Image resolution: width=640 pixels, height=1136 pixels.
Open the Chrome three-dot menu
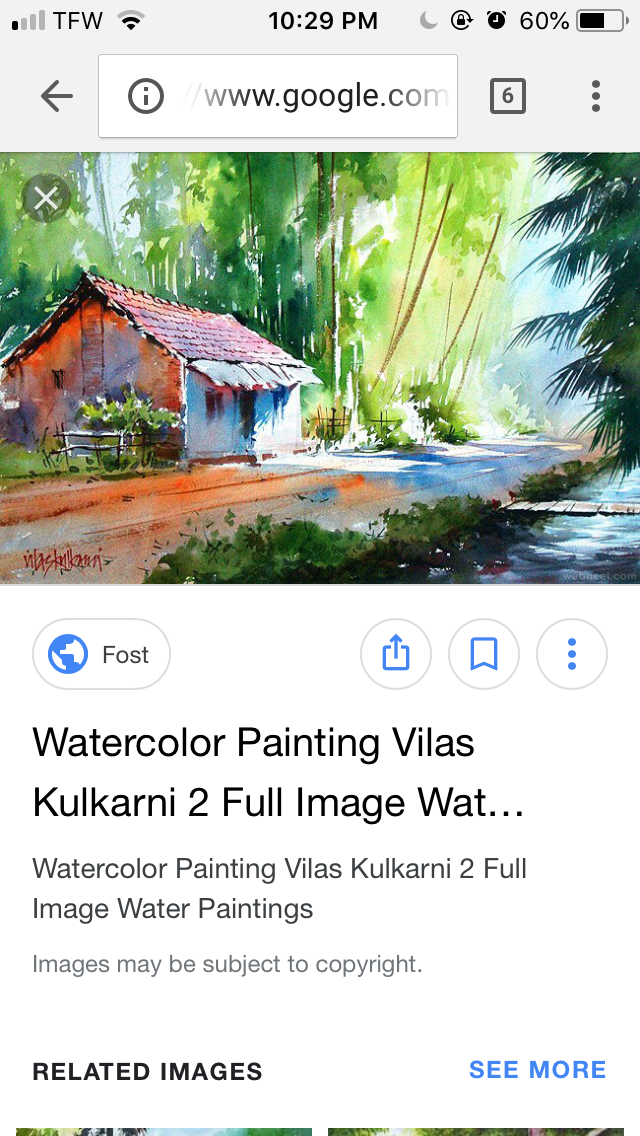point(595,96)
